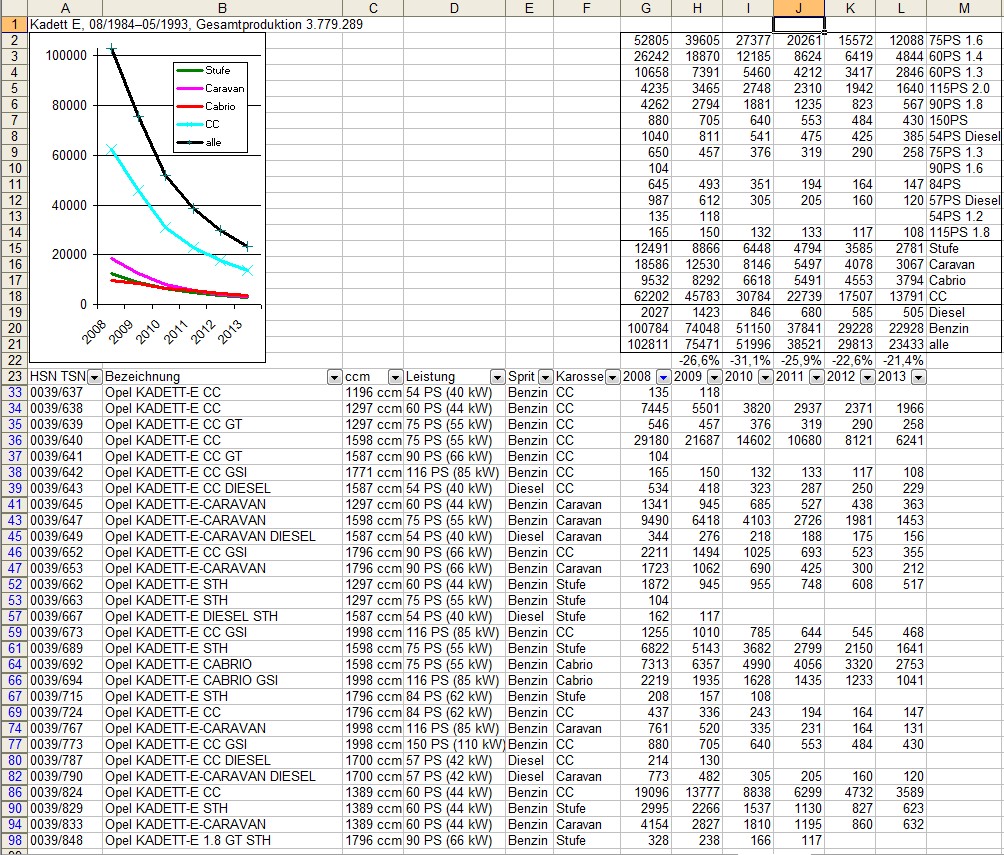
Task: Click the Cabrio legend entry in chart
Action: 220,107
